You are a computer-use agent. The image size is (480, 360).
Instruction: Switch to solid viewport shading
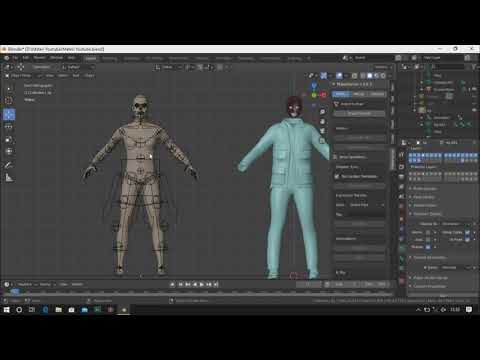pos(370,76)
